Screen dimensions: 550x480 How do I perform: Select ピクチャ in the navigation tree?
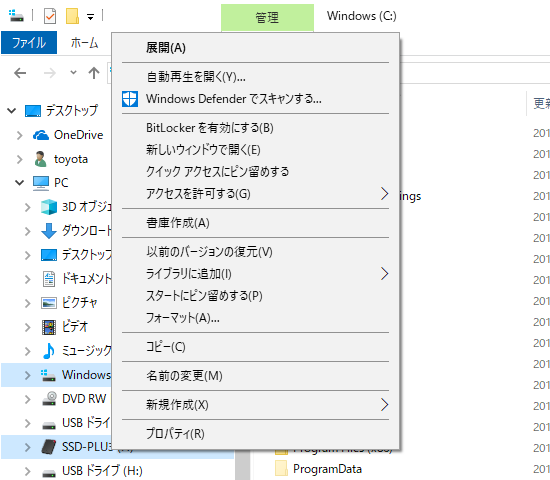79,303
